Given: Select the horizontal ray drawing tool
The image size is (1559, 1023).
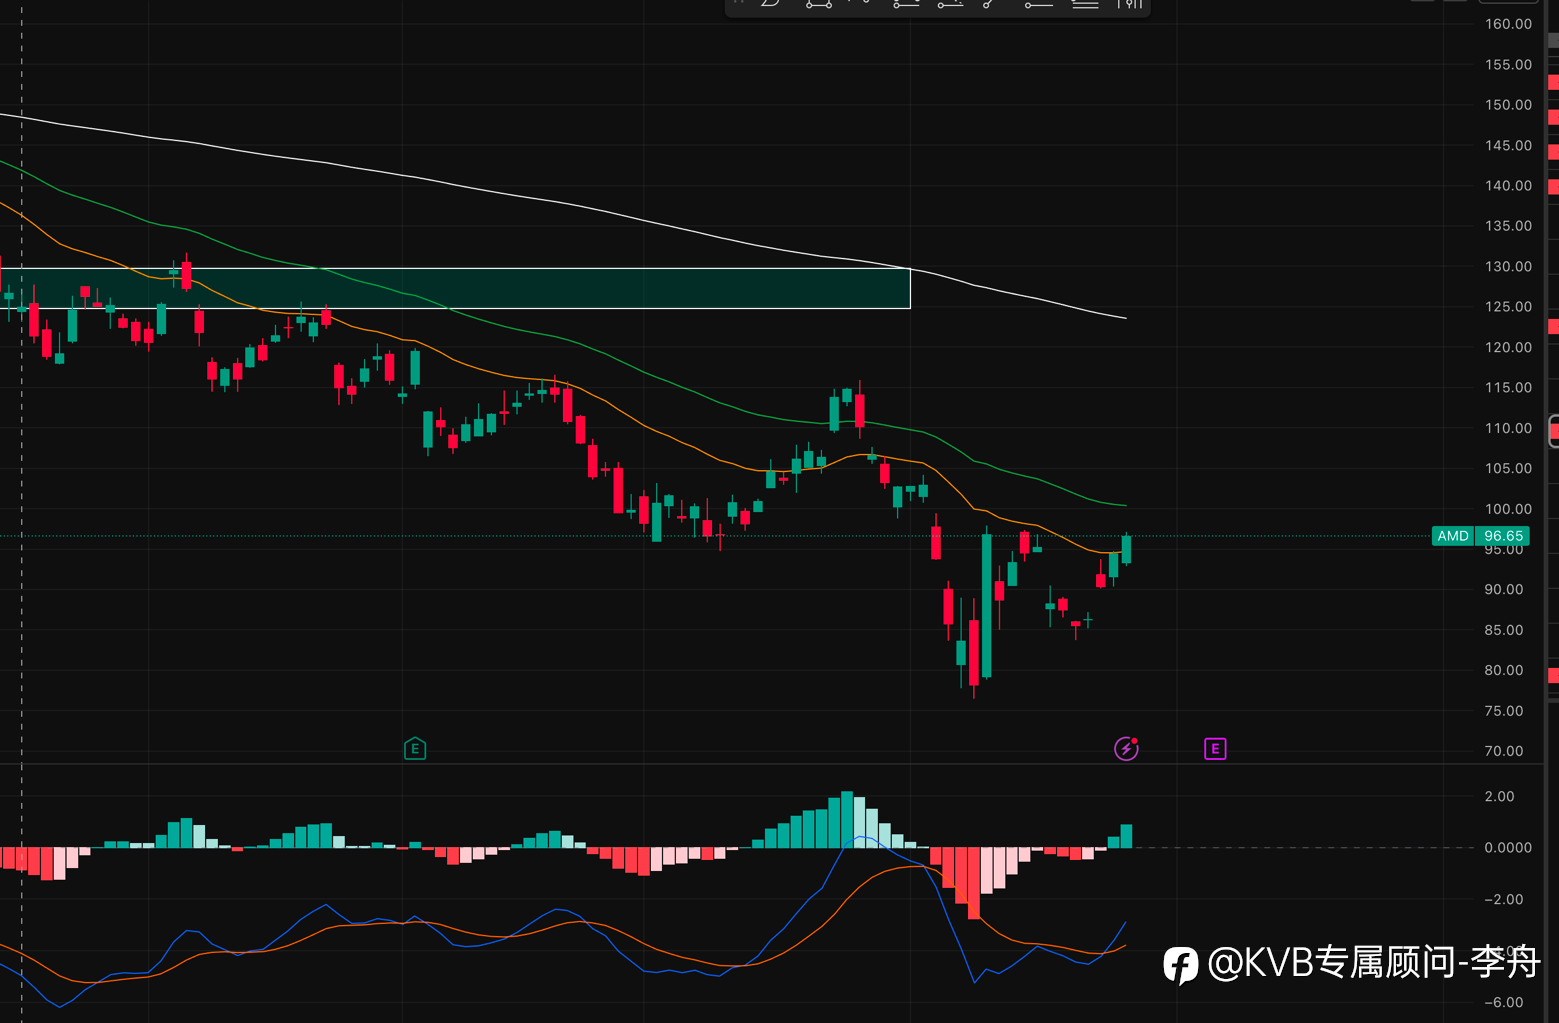Looking at the screenshot, I should (1038, 5).
